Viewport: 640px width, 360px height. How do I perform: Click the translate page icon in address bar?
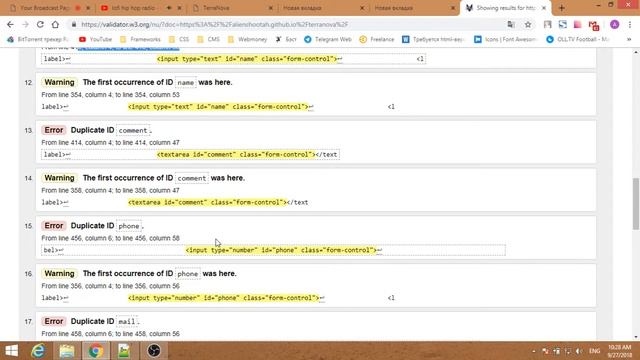pyautogui.click(x=511, y=24)
